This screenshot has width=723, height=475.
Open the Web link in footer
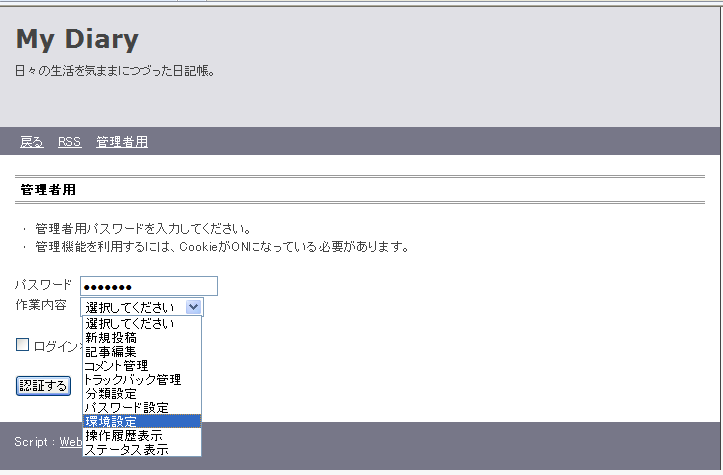pos(70,441)
